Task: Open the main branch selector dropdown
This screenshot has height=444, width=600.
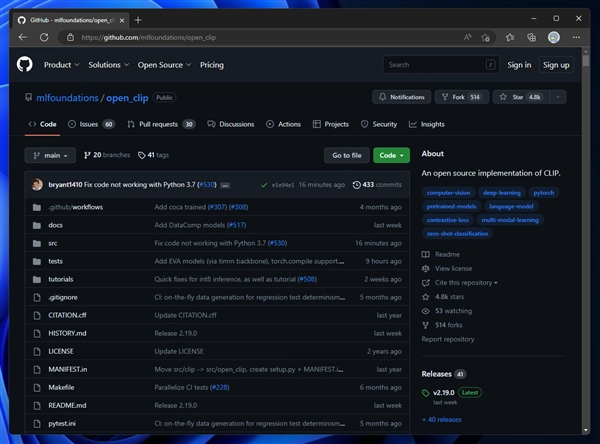Action: pyautogui.click(x=50, y=155)
